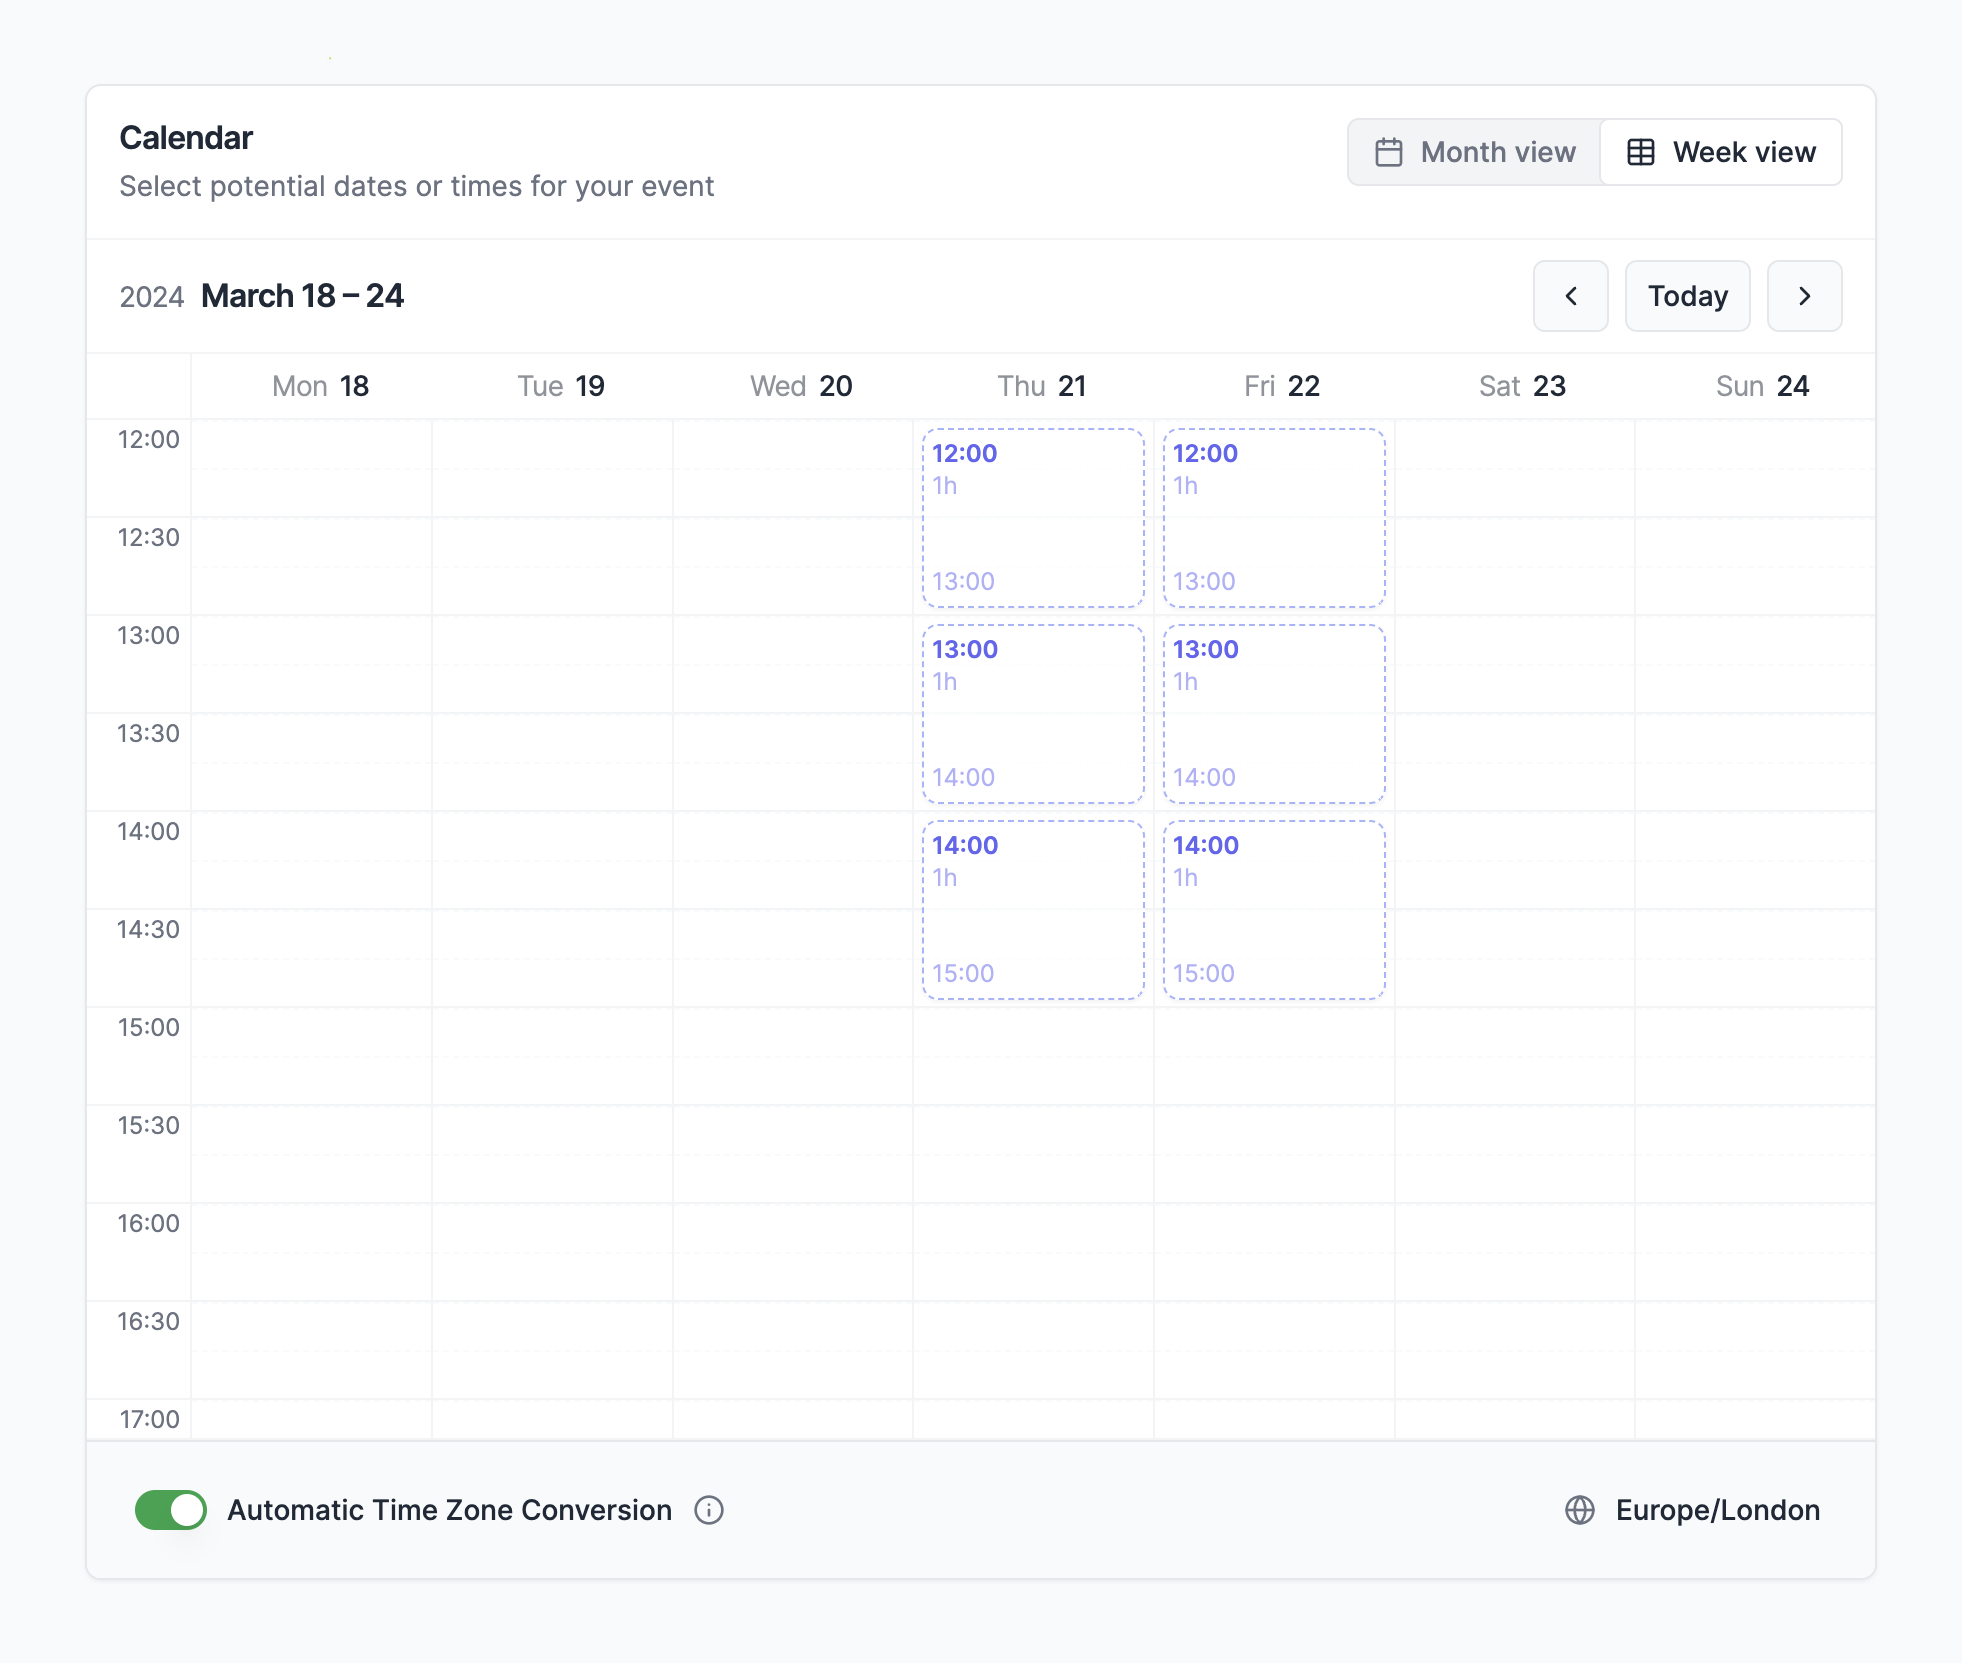Click the Wed 20 day header

[801, 386]
